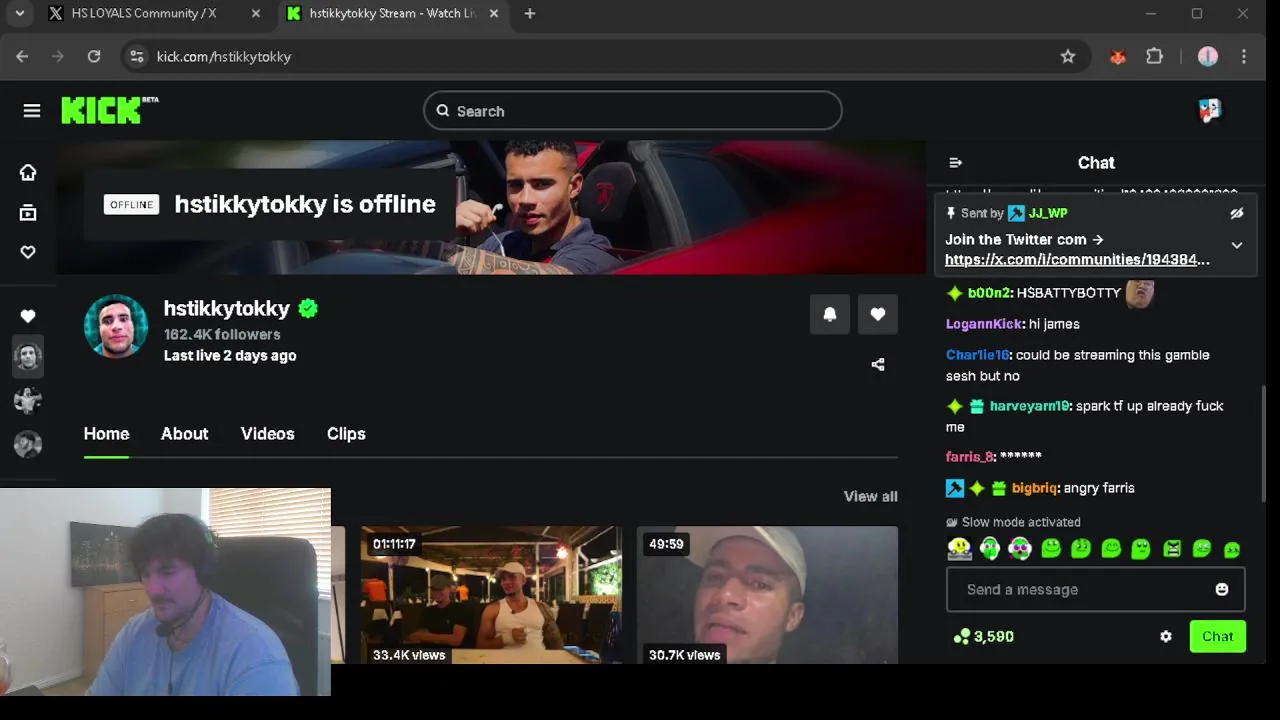Go back in browser history
Viewport: 1280px width, 720px height.
click(x=22, y=57)
